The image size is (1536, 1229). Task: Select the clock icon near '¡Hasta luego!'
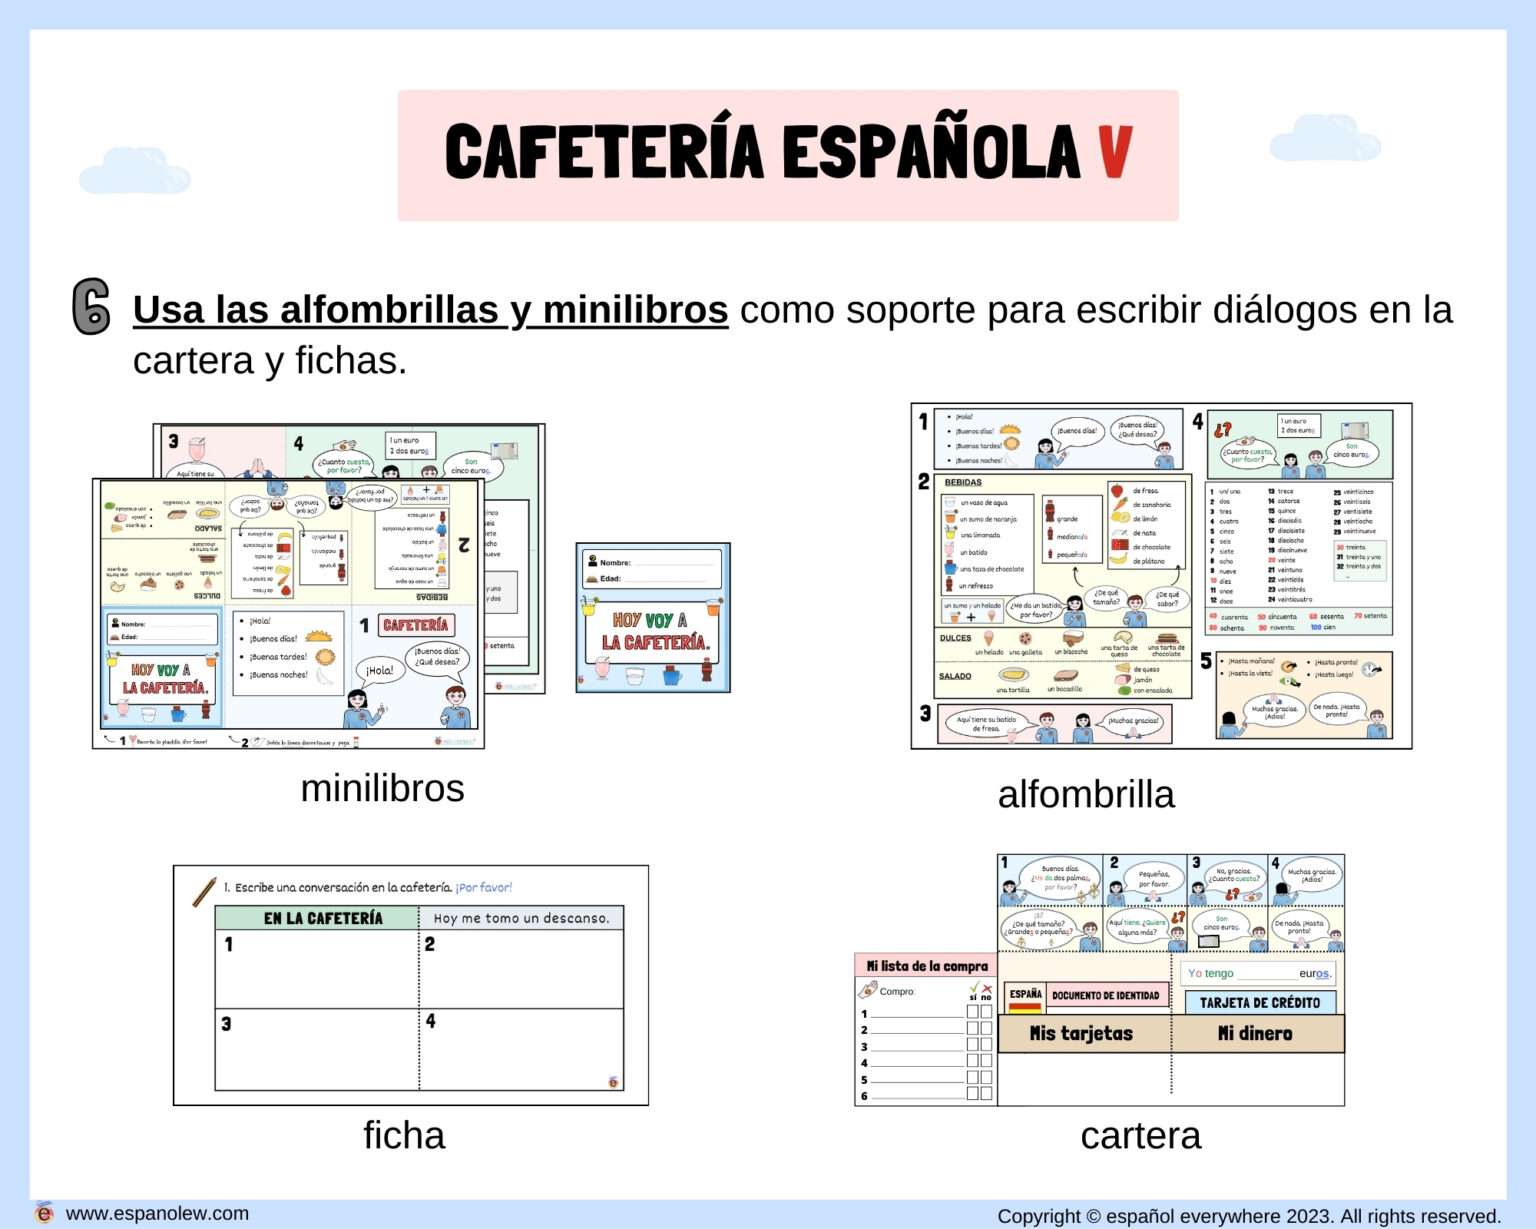[1370, 671]
